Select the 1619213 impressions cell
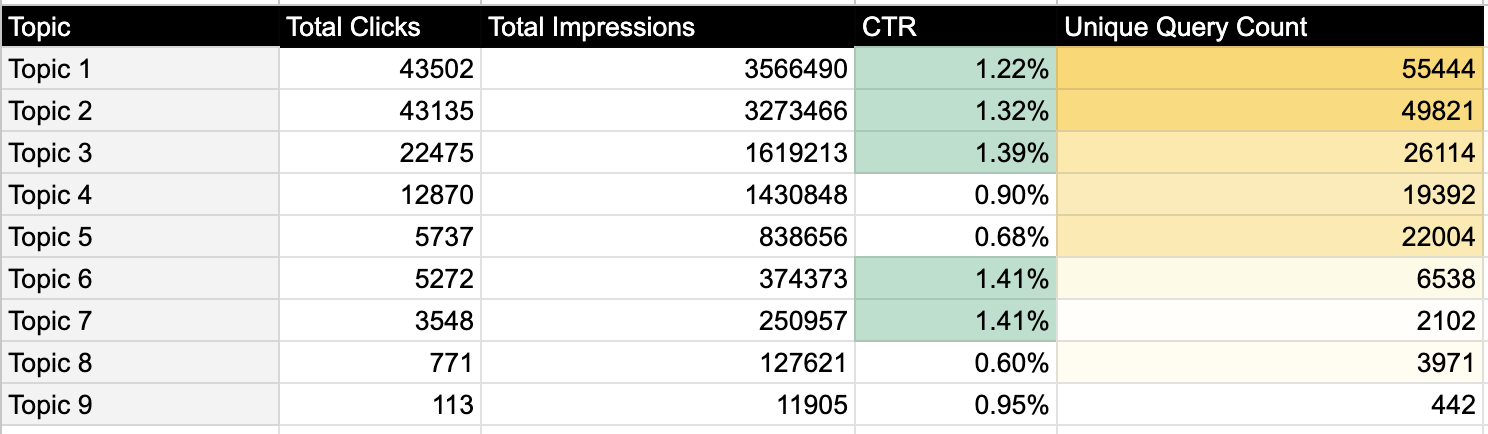The image size is (1488, 434). tap(668, 153)
